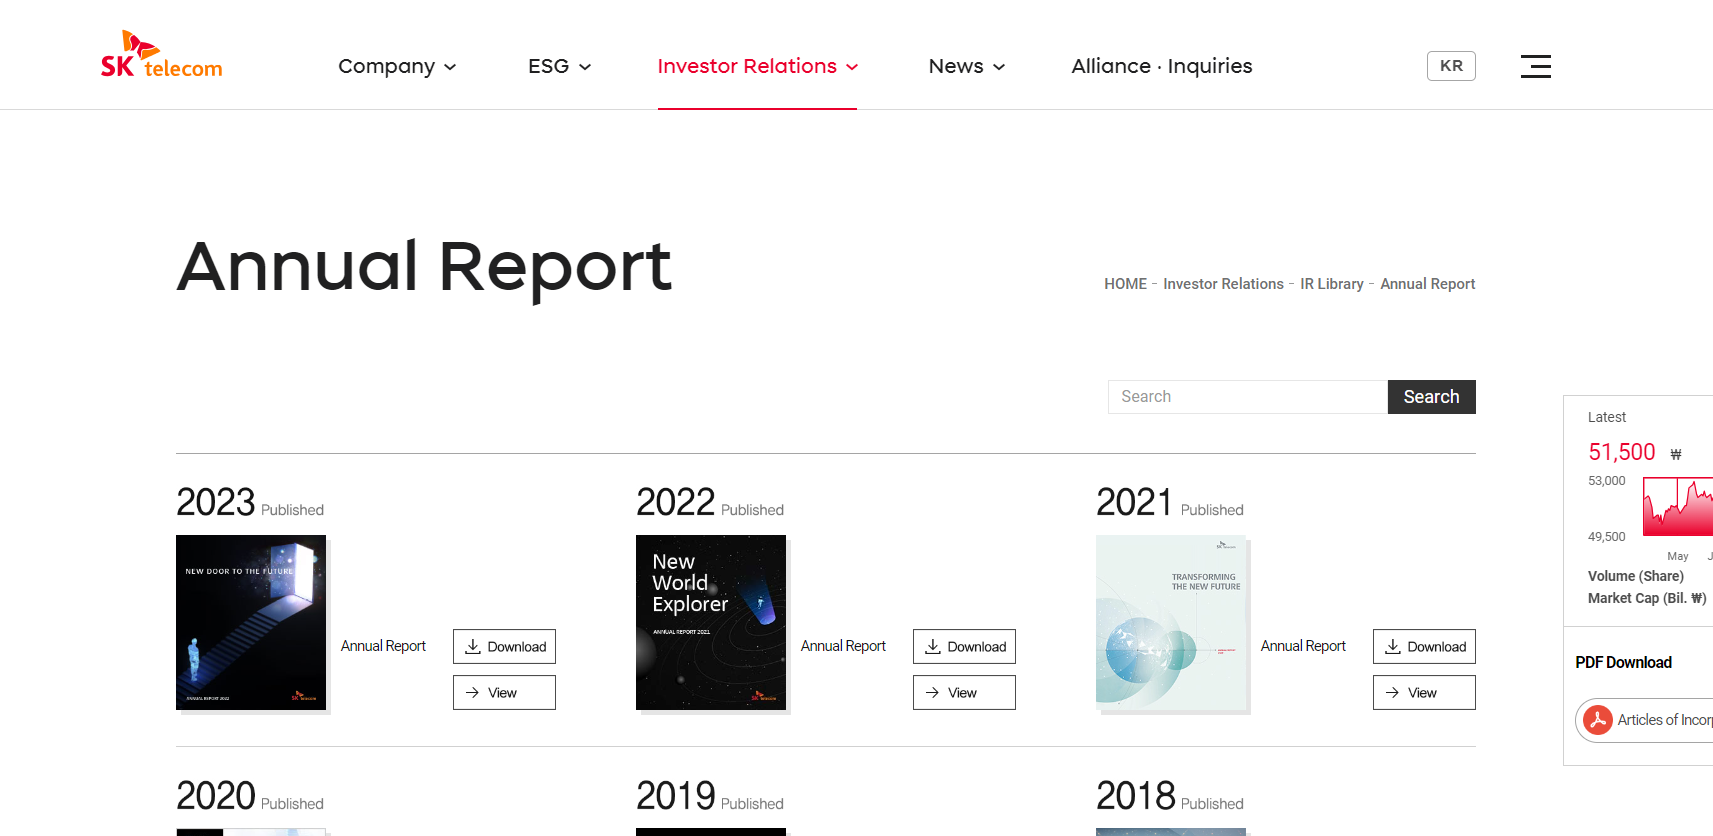The width and height of the screenshot is (1713, 836).
Task: Click the 2019 Published heading
Action: (x=710, y=797)
